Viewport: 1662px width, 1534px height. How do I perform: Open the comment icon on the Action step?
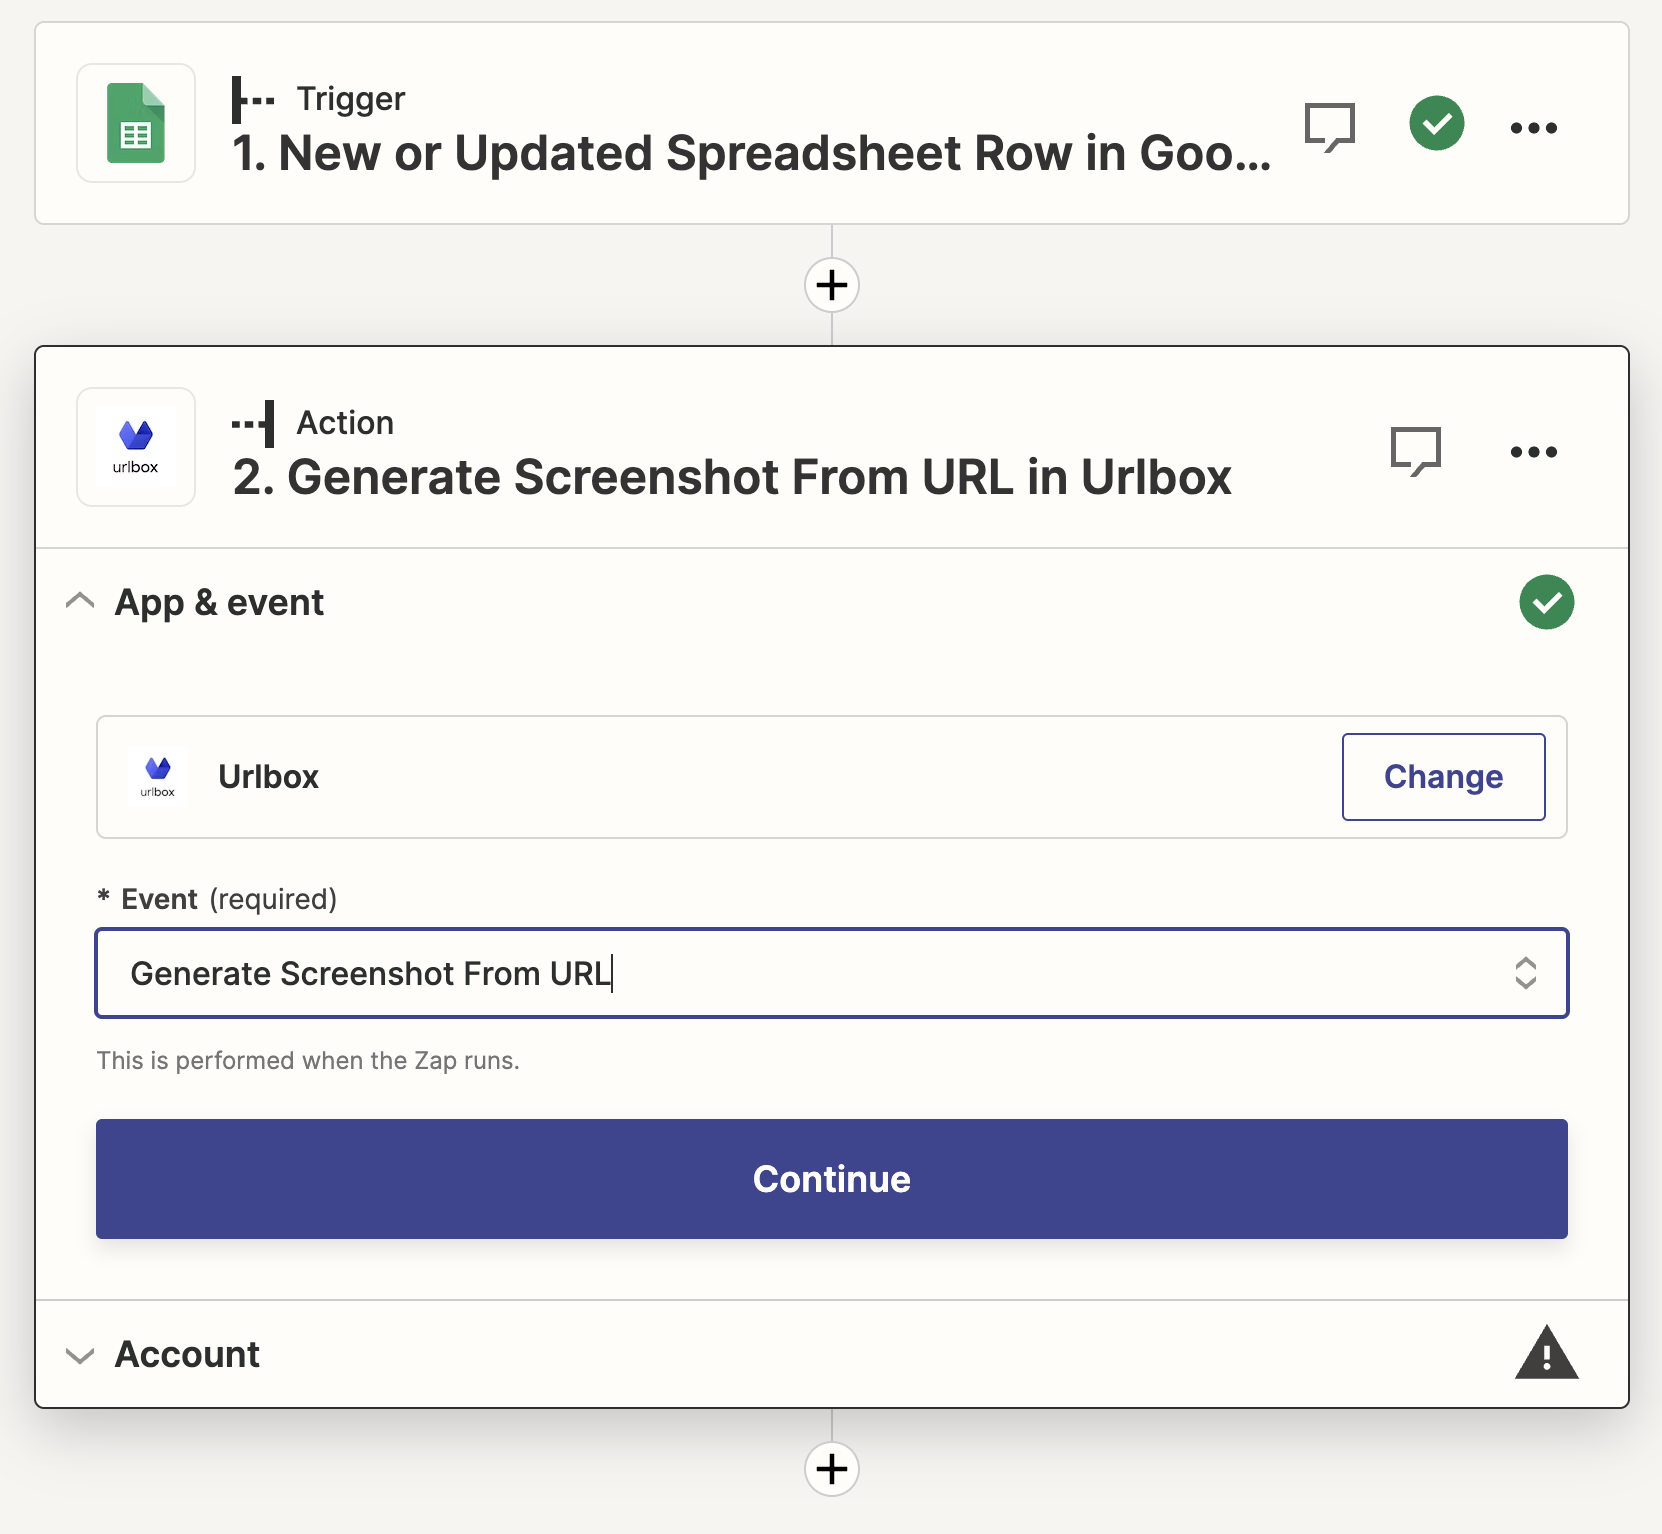1415,451
